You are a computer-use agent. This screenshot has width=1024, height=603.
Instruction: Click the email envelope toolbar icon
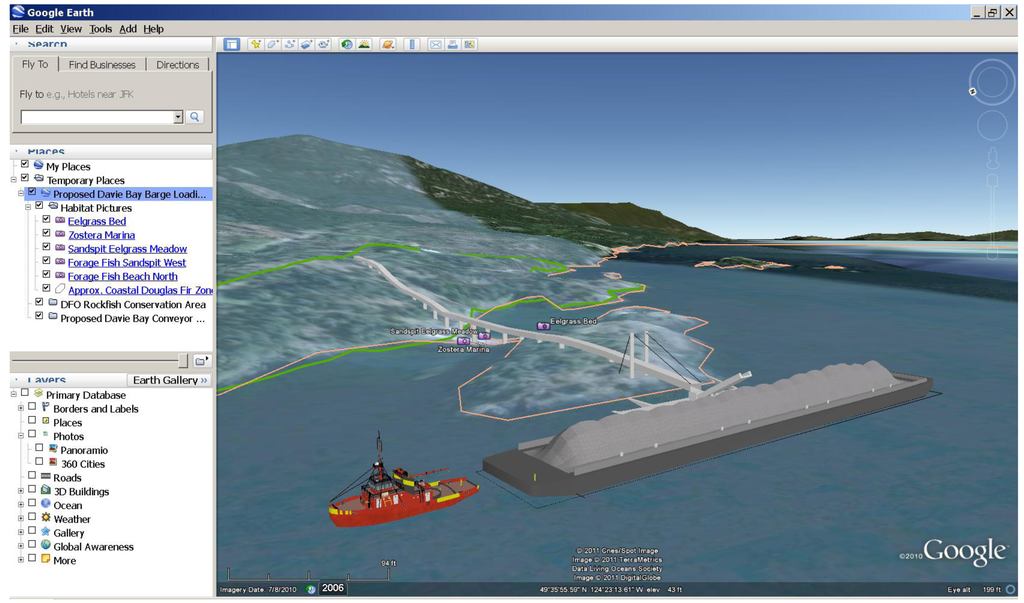click(435, 44)
